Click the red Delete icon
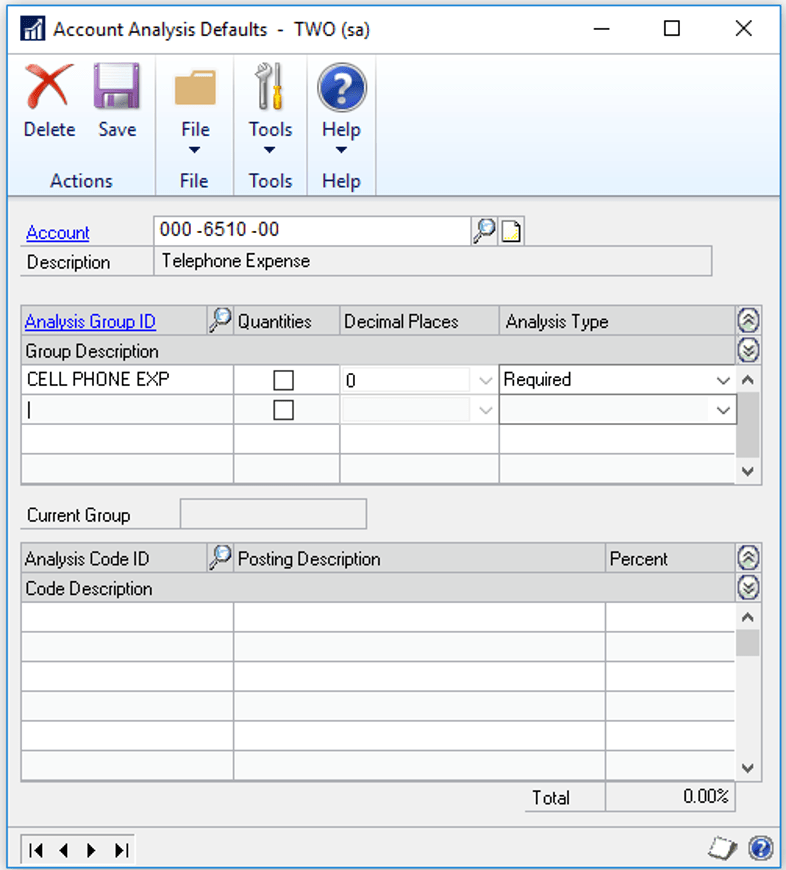The width and height of the screenshot is (786, 870). pos(49,89)
